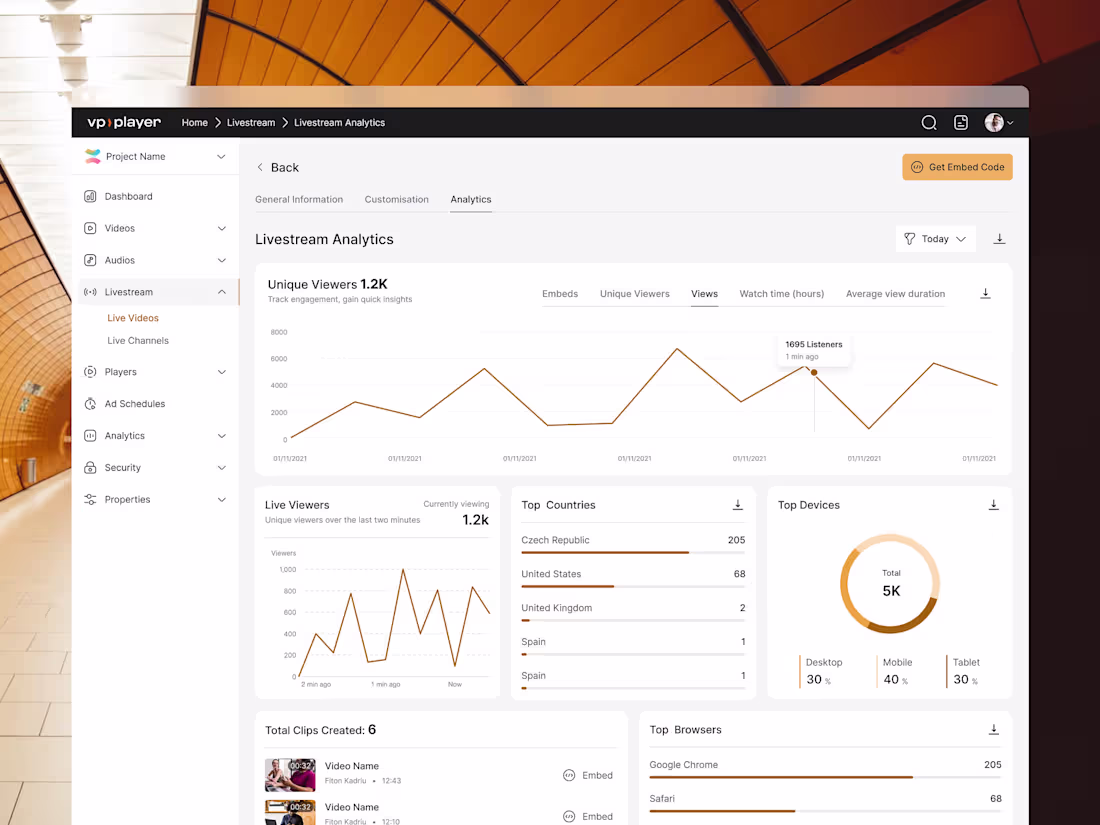The width and height of the screenshot is (1100, 825).
Task: Select the Videos icon in the sidebar
Action: click(x=90, y=228)
